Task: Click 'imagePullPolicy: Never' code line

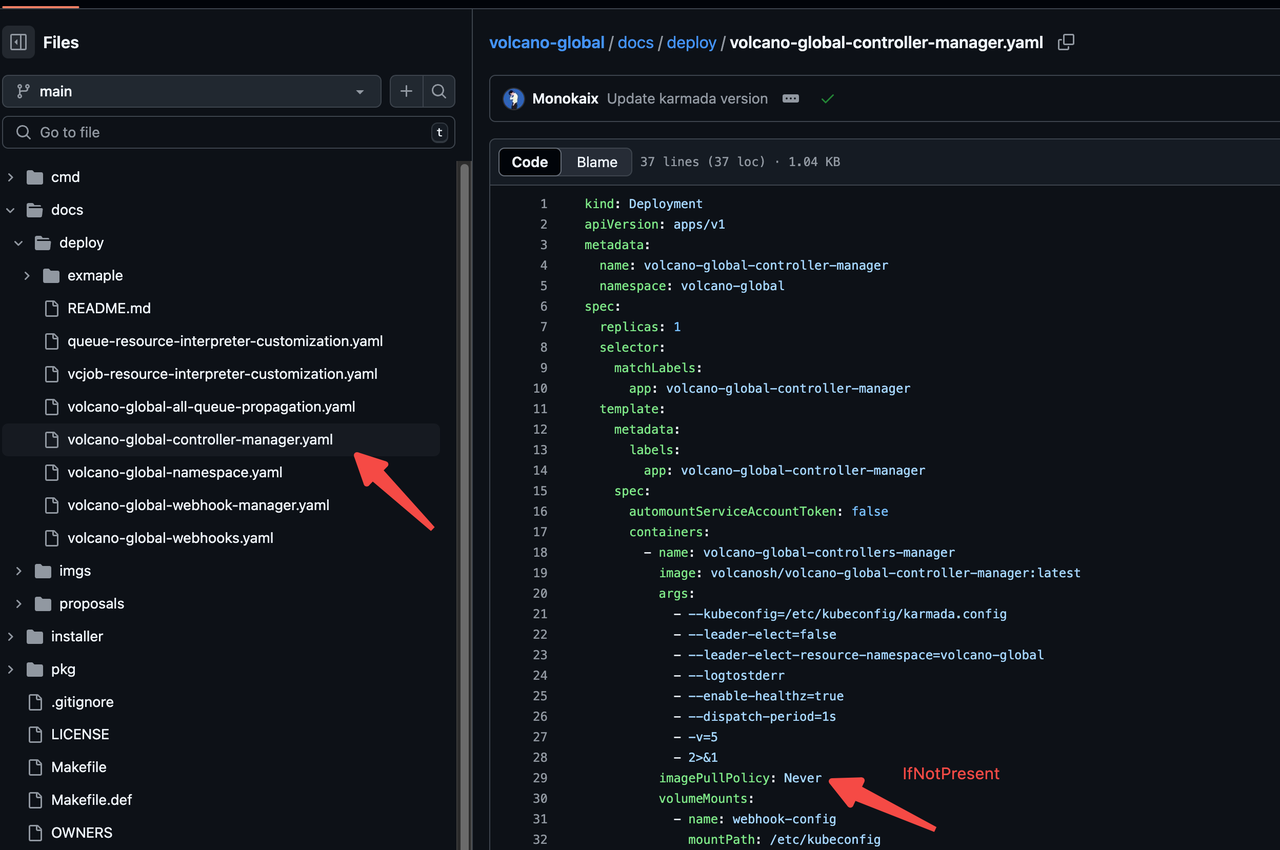Action: click(x=740, y=778)
